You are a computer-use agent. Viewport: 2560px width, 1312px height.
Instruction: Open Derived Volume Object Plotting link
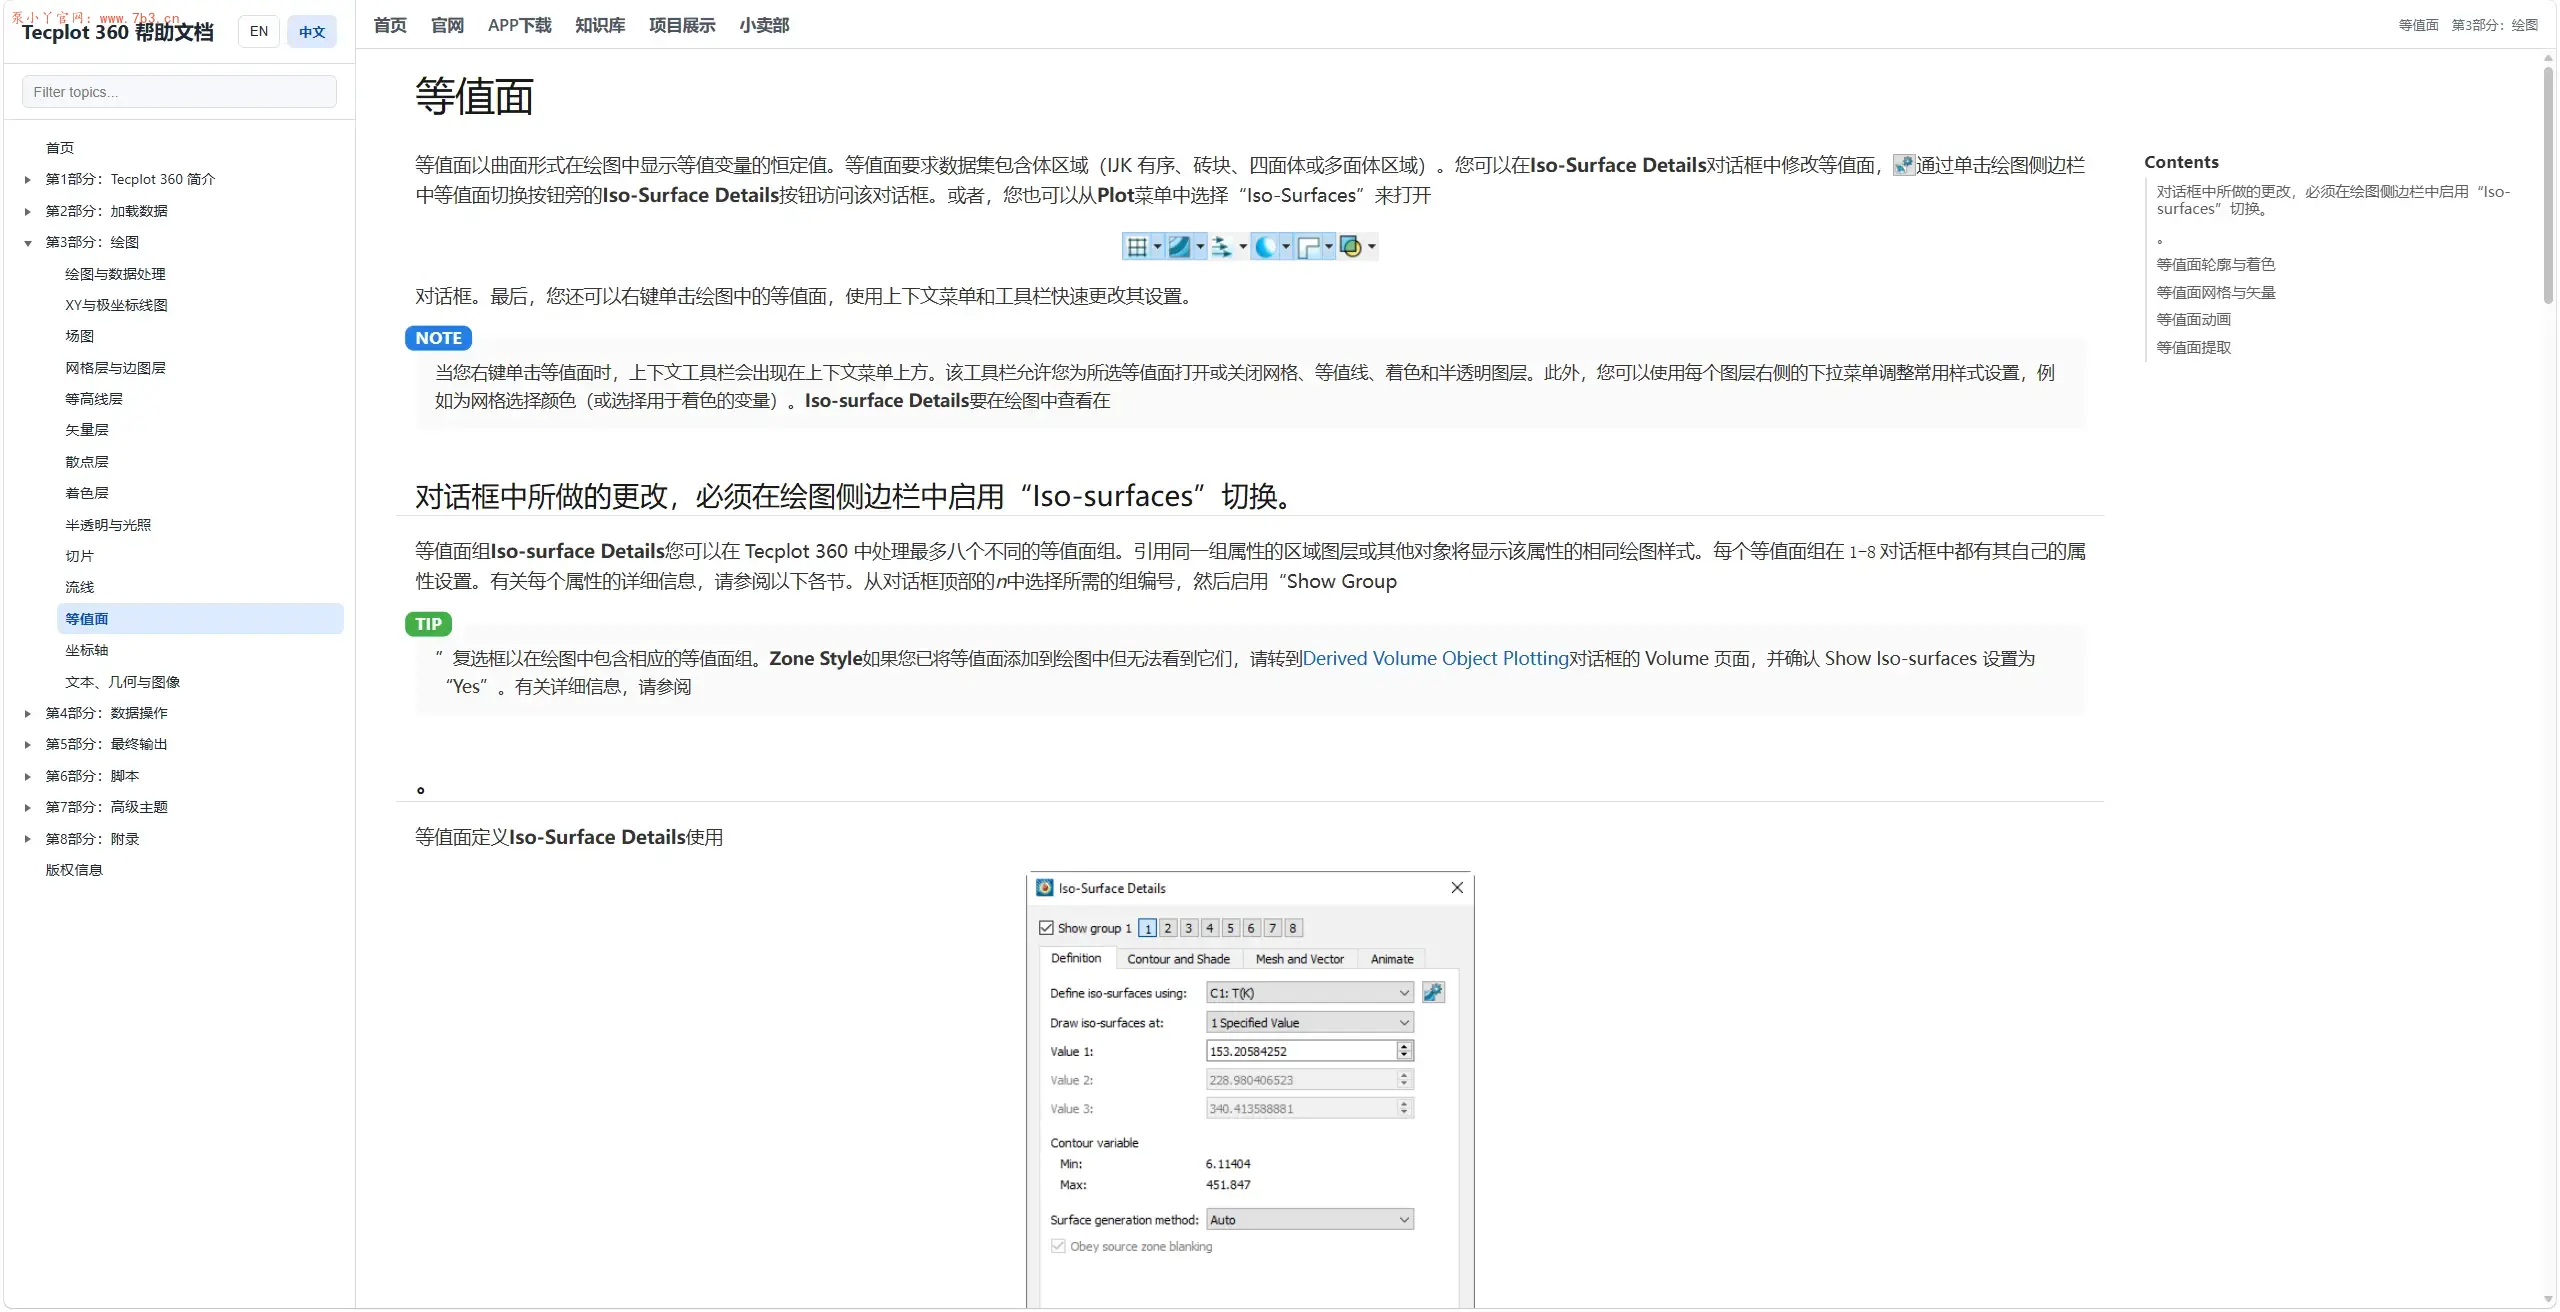(x=1435, y=659)
